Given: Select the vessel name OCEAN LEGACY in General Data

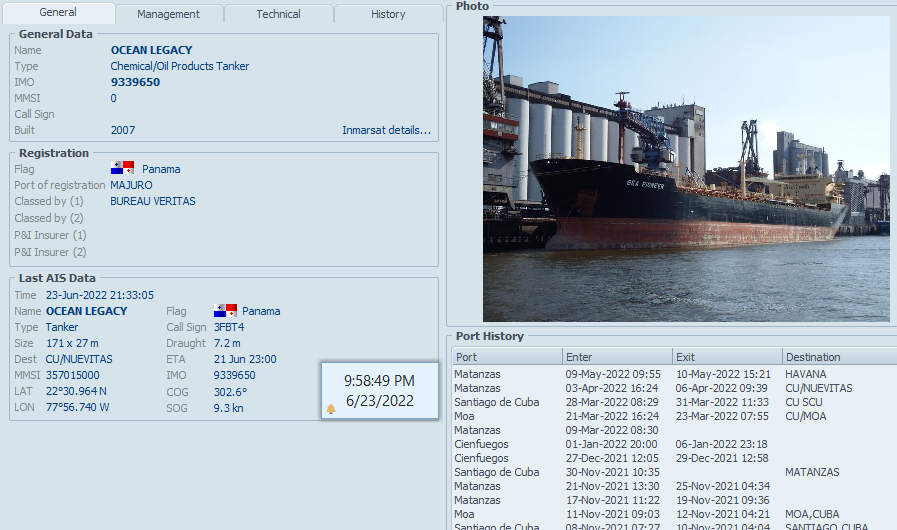Looking at the screenshot, I should tap(151, 50).
